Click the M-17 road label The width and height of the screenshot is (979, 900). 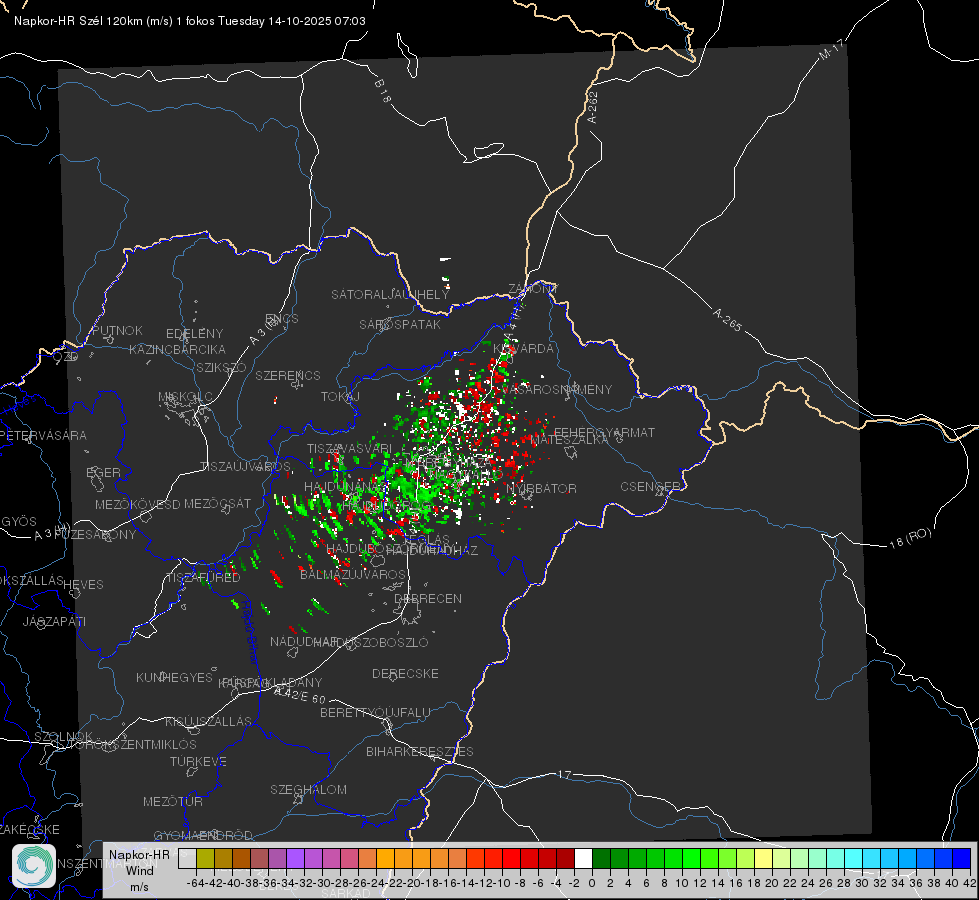tap(831, 49)
